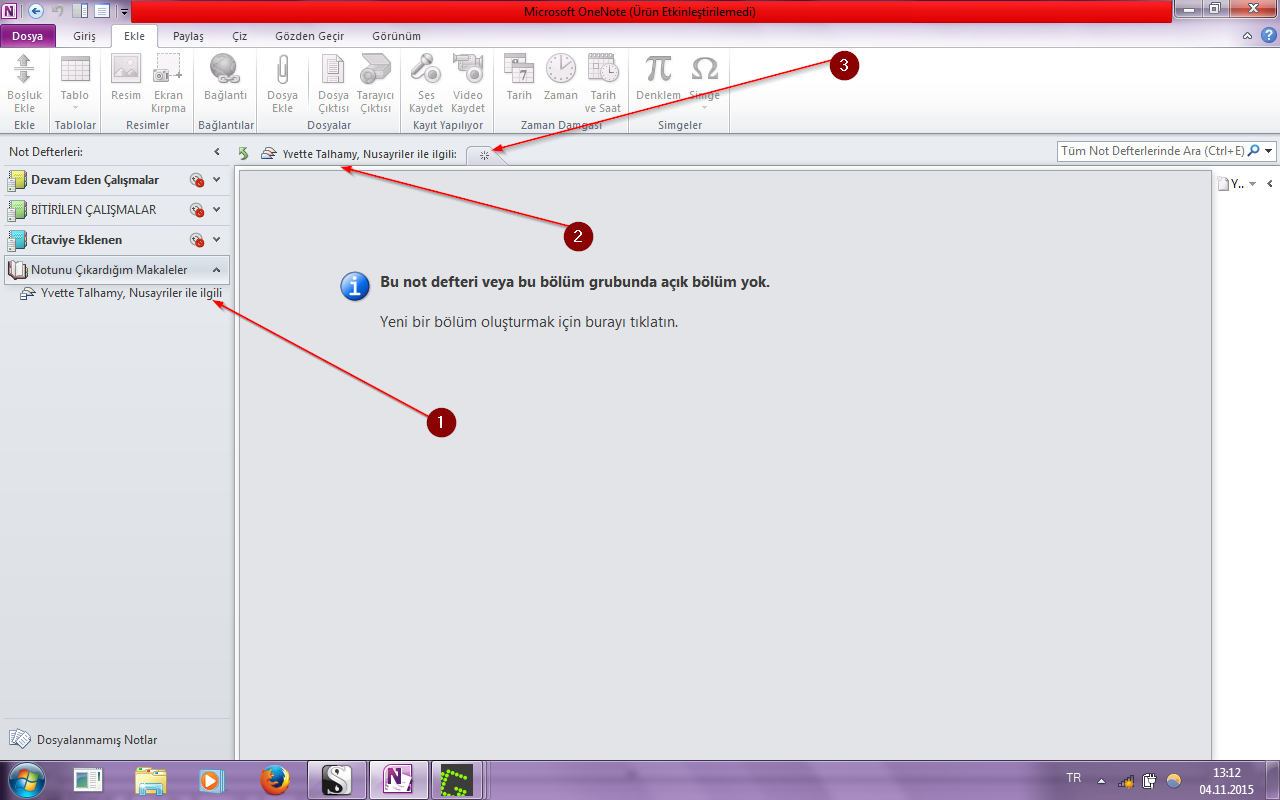Open the Dosya tab

point(28,36)
